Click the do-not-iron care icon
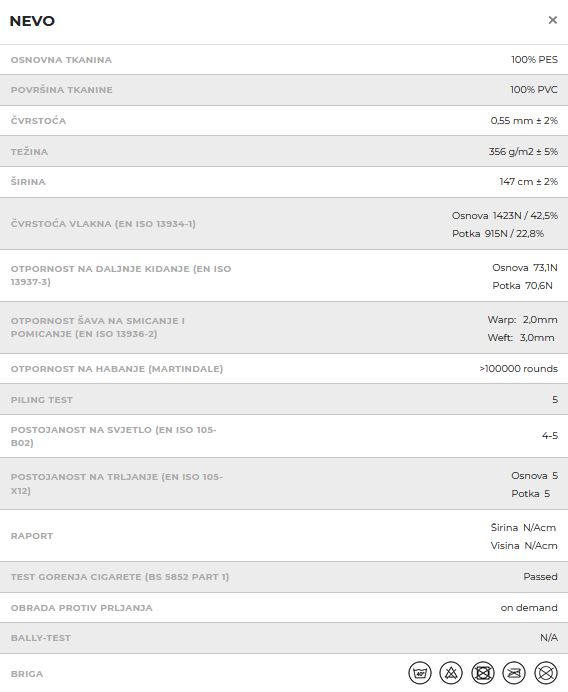The image size is (568, 692). [x=514, y=673]
